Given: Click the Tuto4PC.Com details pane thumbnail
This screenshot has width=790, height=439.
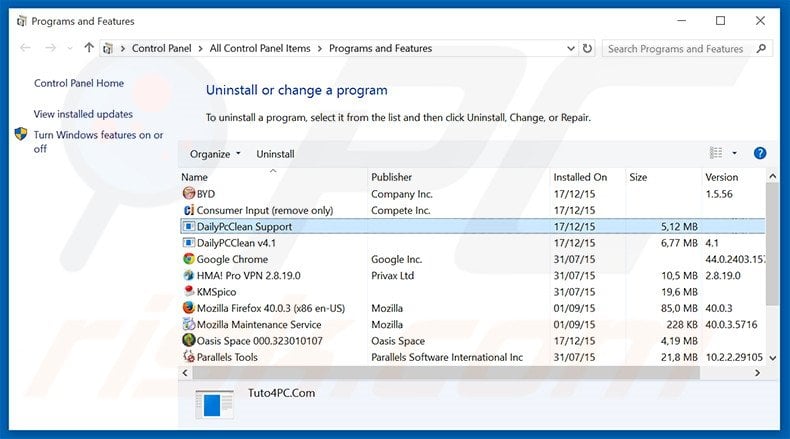Looking at the screenshot, I should (x=215, y=404).
